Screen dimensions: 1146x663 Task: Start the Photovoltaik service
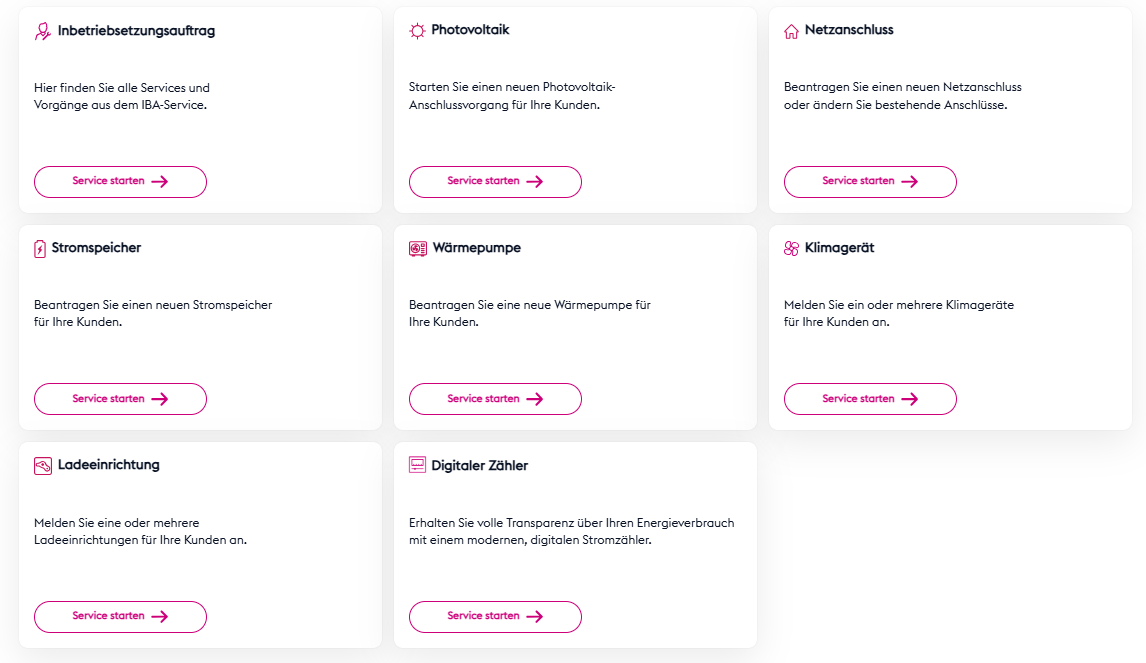(495, 182)
